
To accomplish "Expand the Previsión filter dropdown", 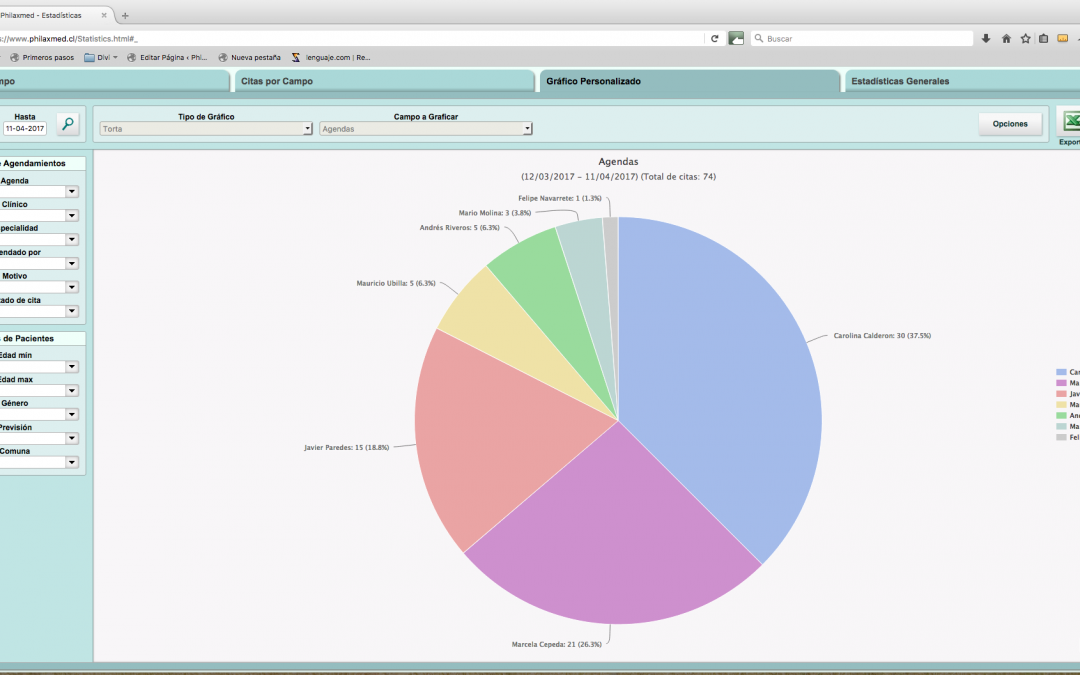I will (72, 438).
